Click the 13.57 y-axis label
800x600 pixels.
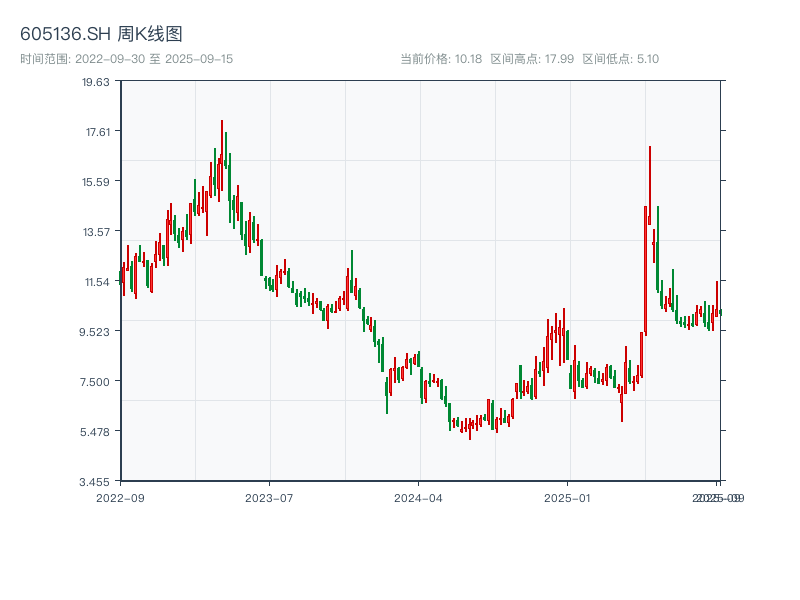96,232
